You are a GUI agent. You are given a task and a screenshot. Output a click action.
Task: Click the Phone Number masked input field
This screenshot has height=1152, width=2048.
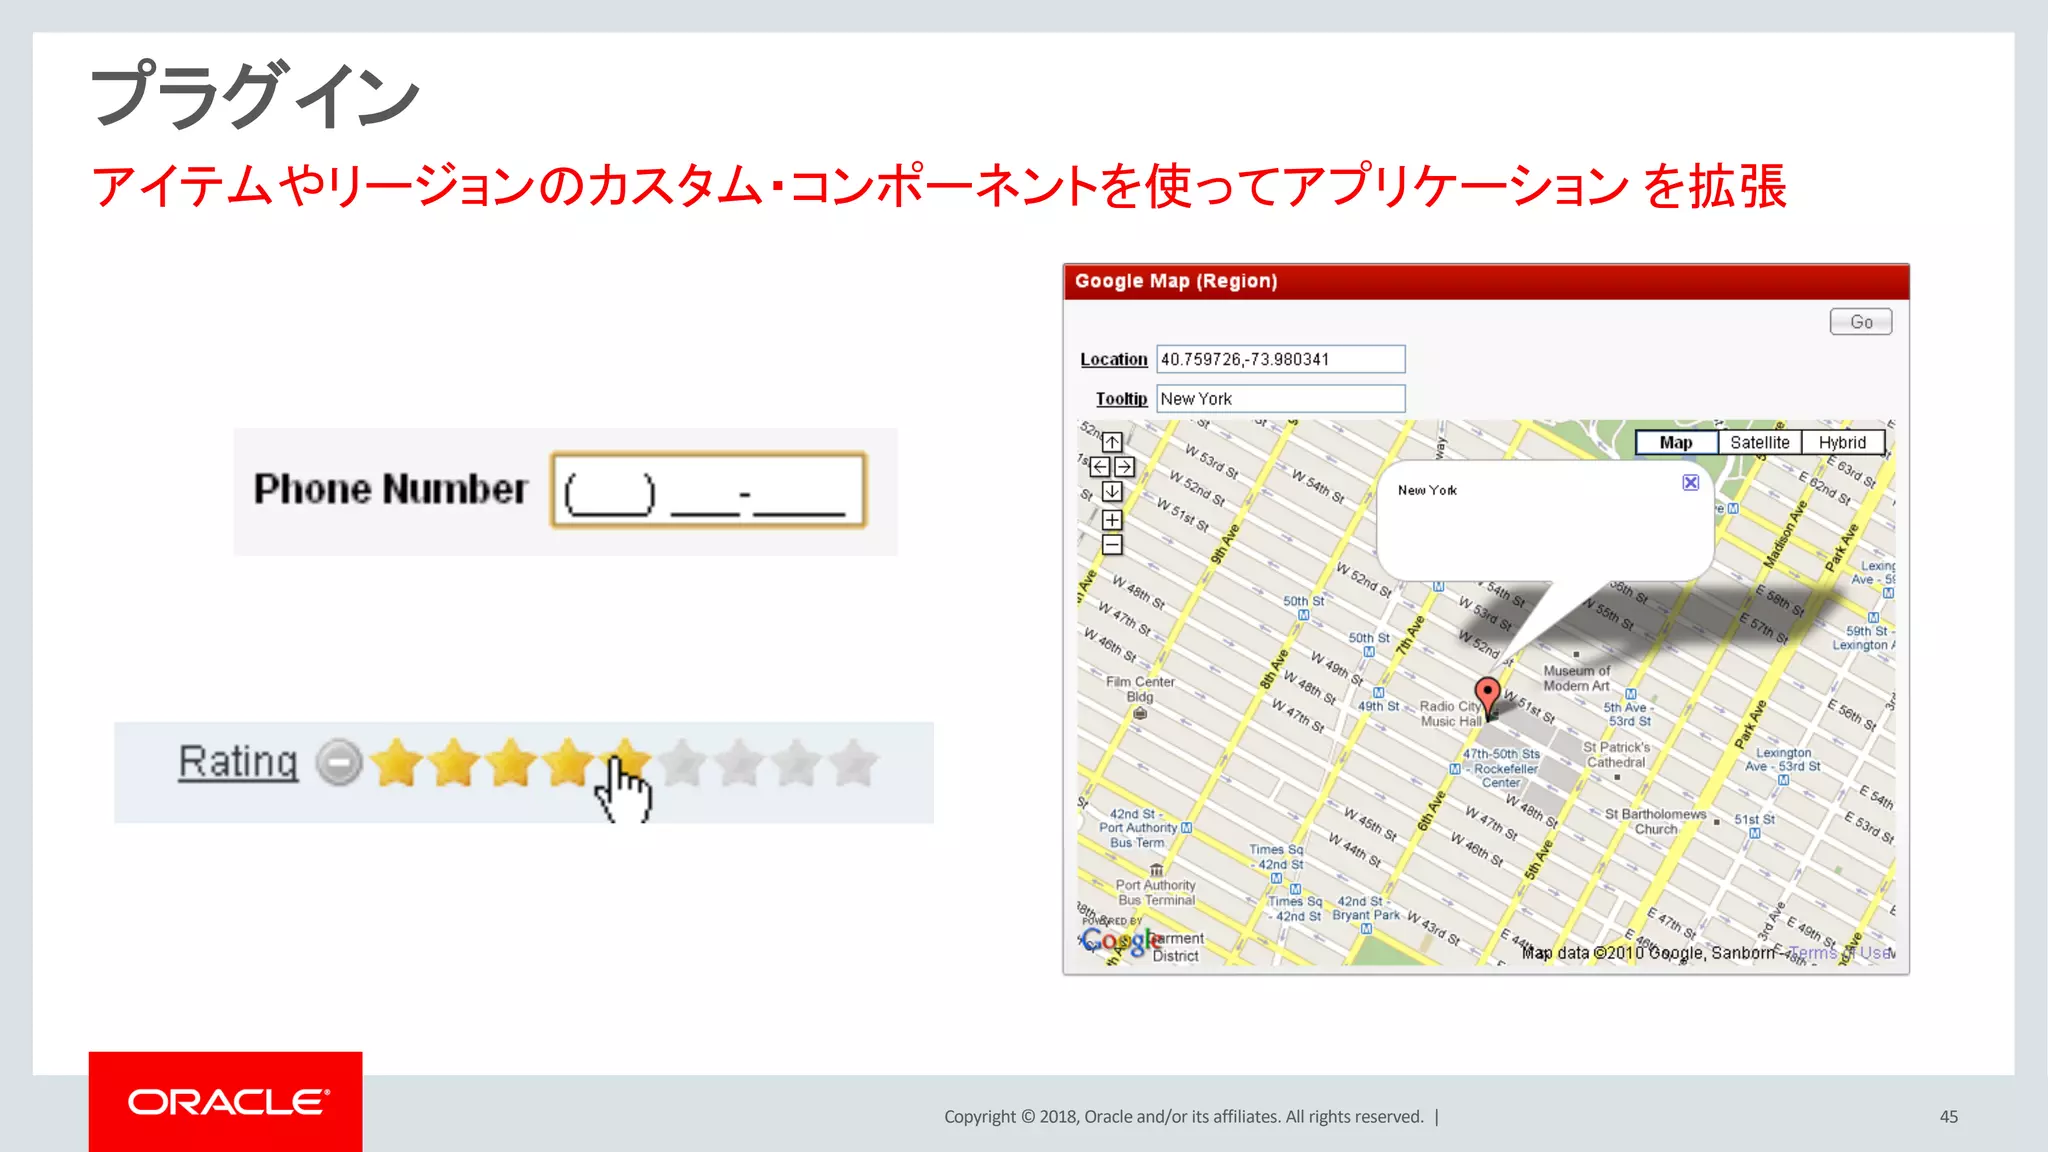point(708,490)
